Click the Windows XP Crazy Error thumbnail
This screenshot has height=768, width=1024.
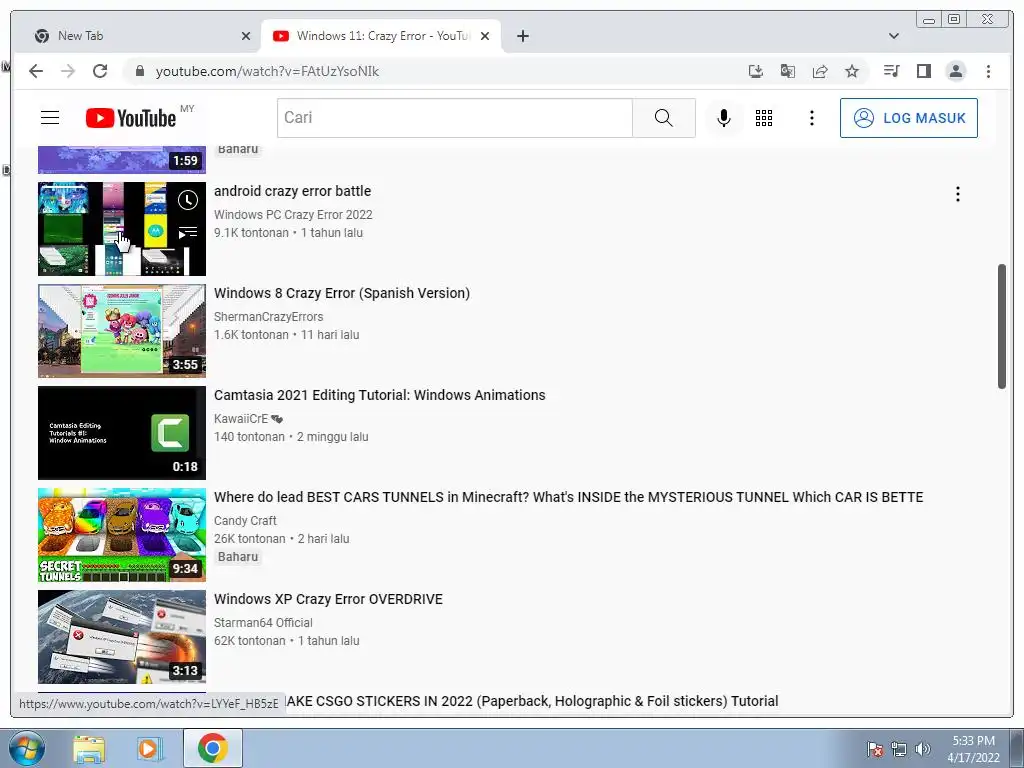(x=121, y=637)
